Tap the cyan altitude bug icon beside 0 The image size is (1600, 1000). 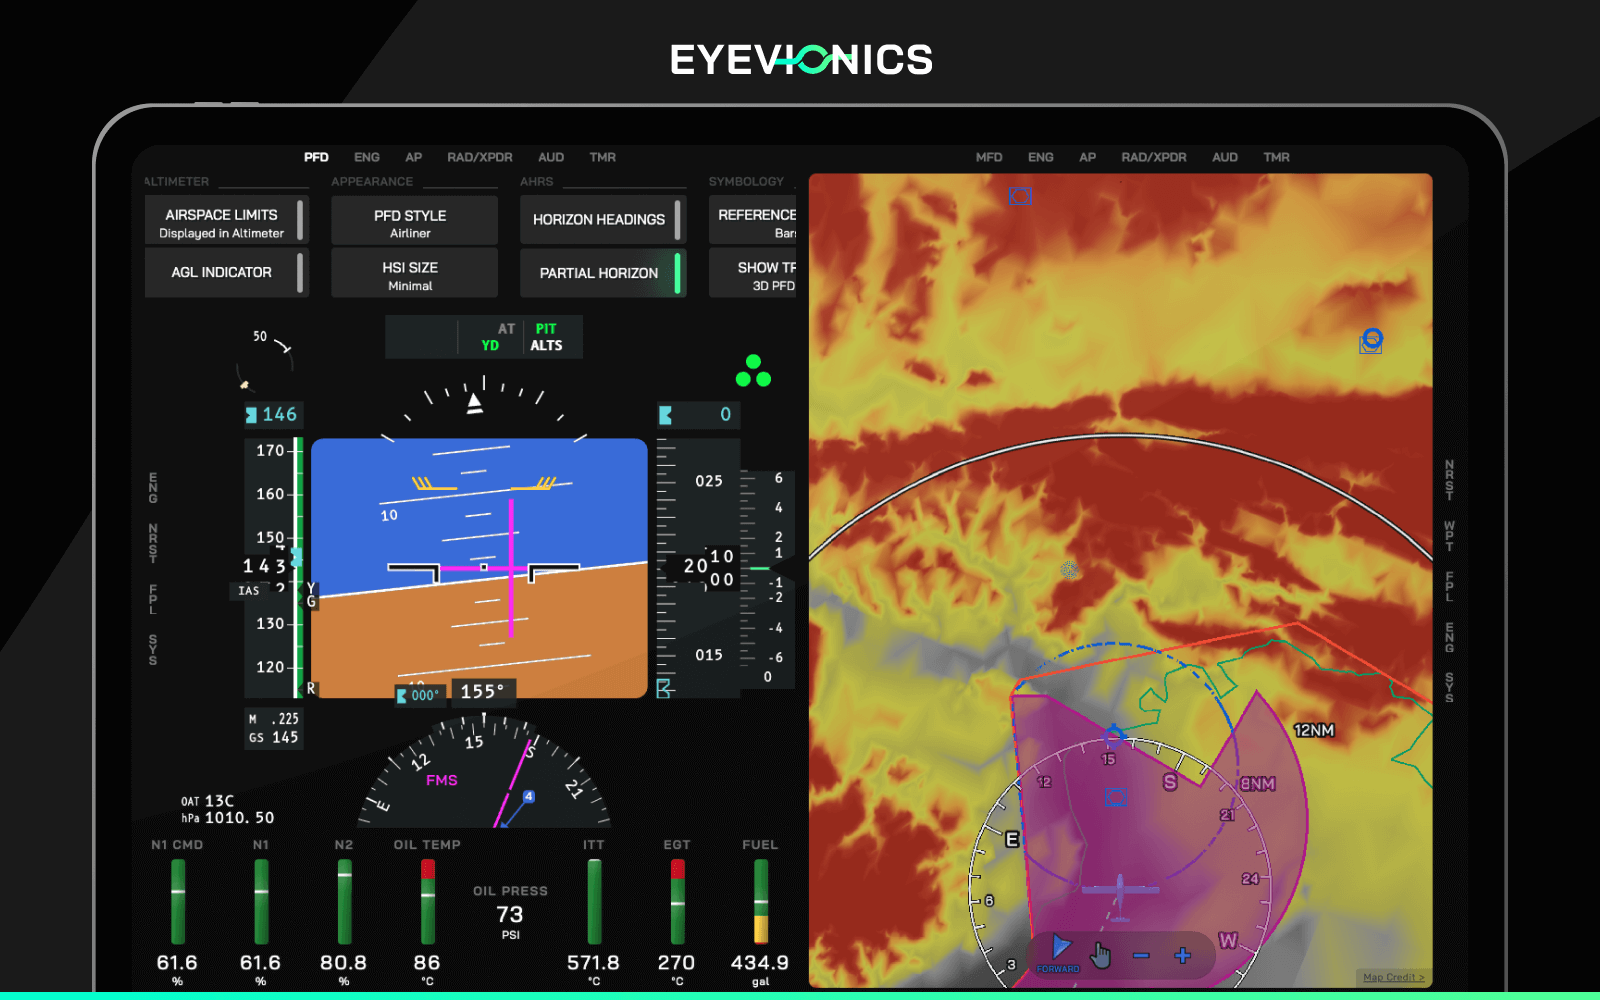(665, 415)
